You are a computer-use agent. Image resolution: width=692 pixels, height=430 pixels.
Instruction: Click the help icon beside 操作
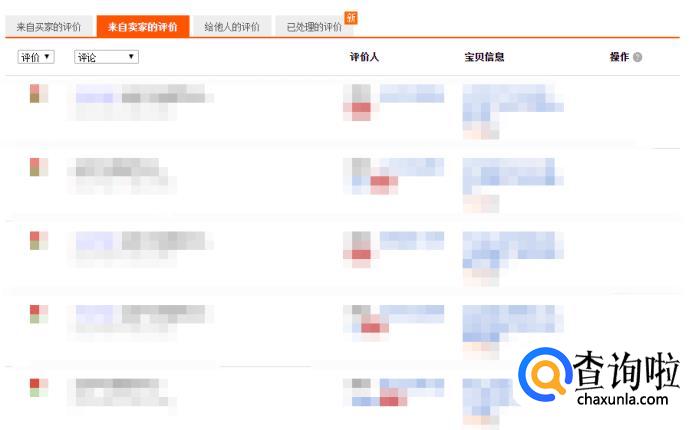tap(637, 57)
